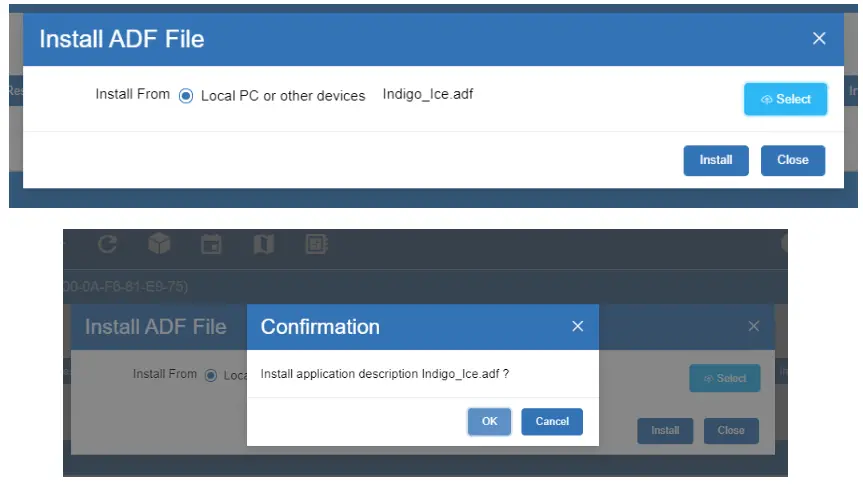Click the 'Install application description' message text
This screenshot has height=486, width=863.
[385, 374]
